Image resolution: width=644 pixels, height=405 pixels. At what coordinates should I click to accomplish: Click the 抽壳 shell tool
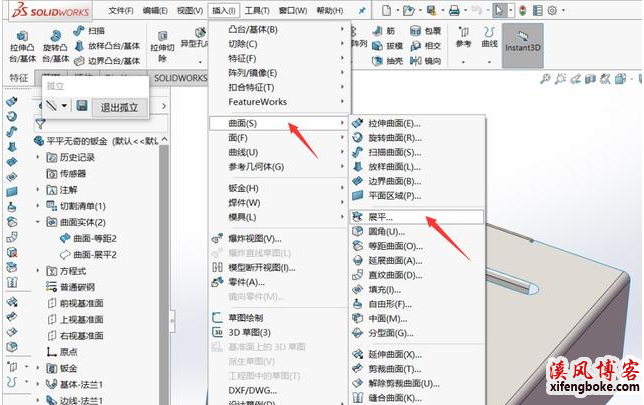tap(387, 61)
